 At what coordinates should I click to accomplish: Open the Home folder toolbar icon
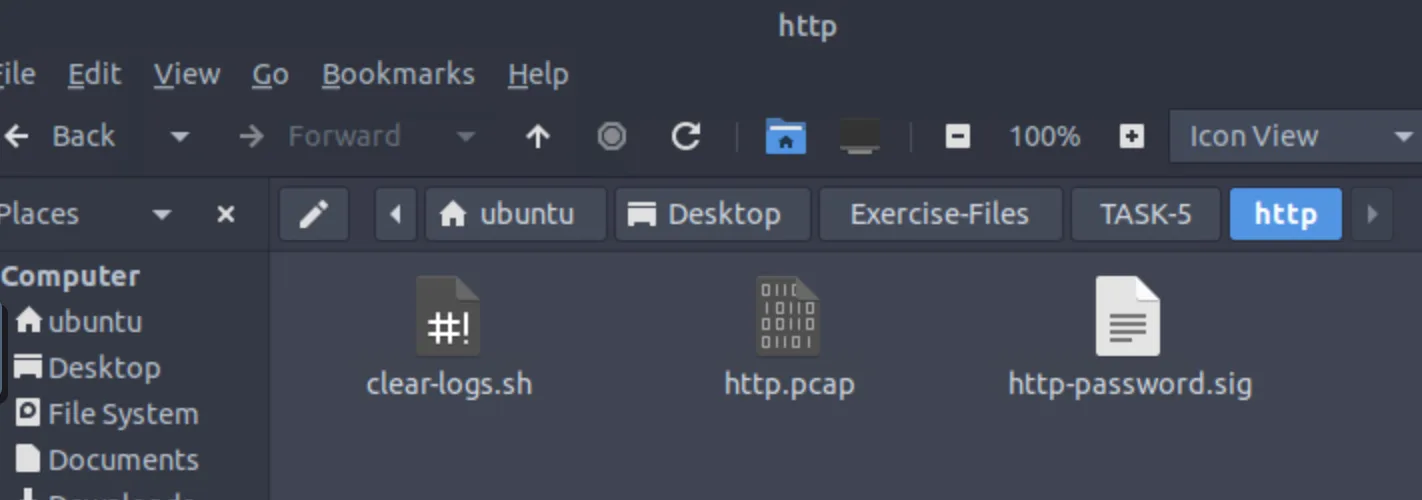[x=786, y=137]
